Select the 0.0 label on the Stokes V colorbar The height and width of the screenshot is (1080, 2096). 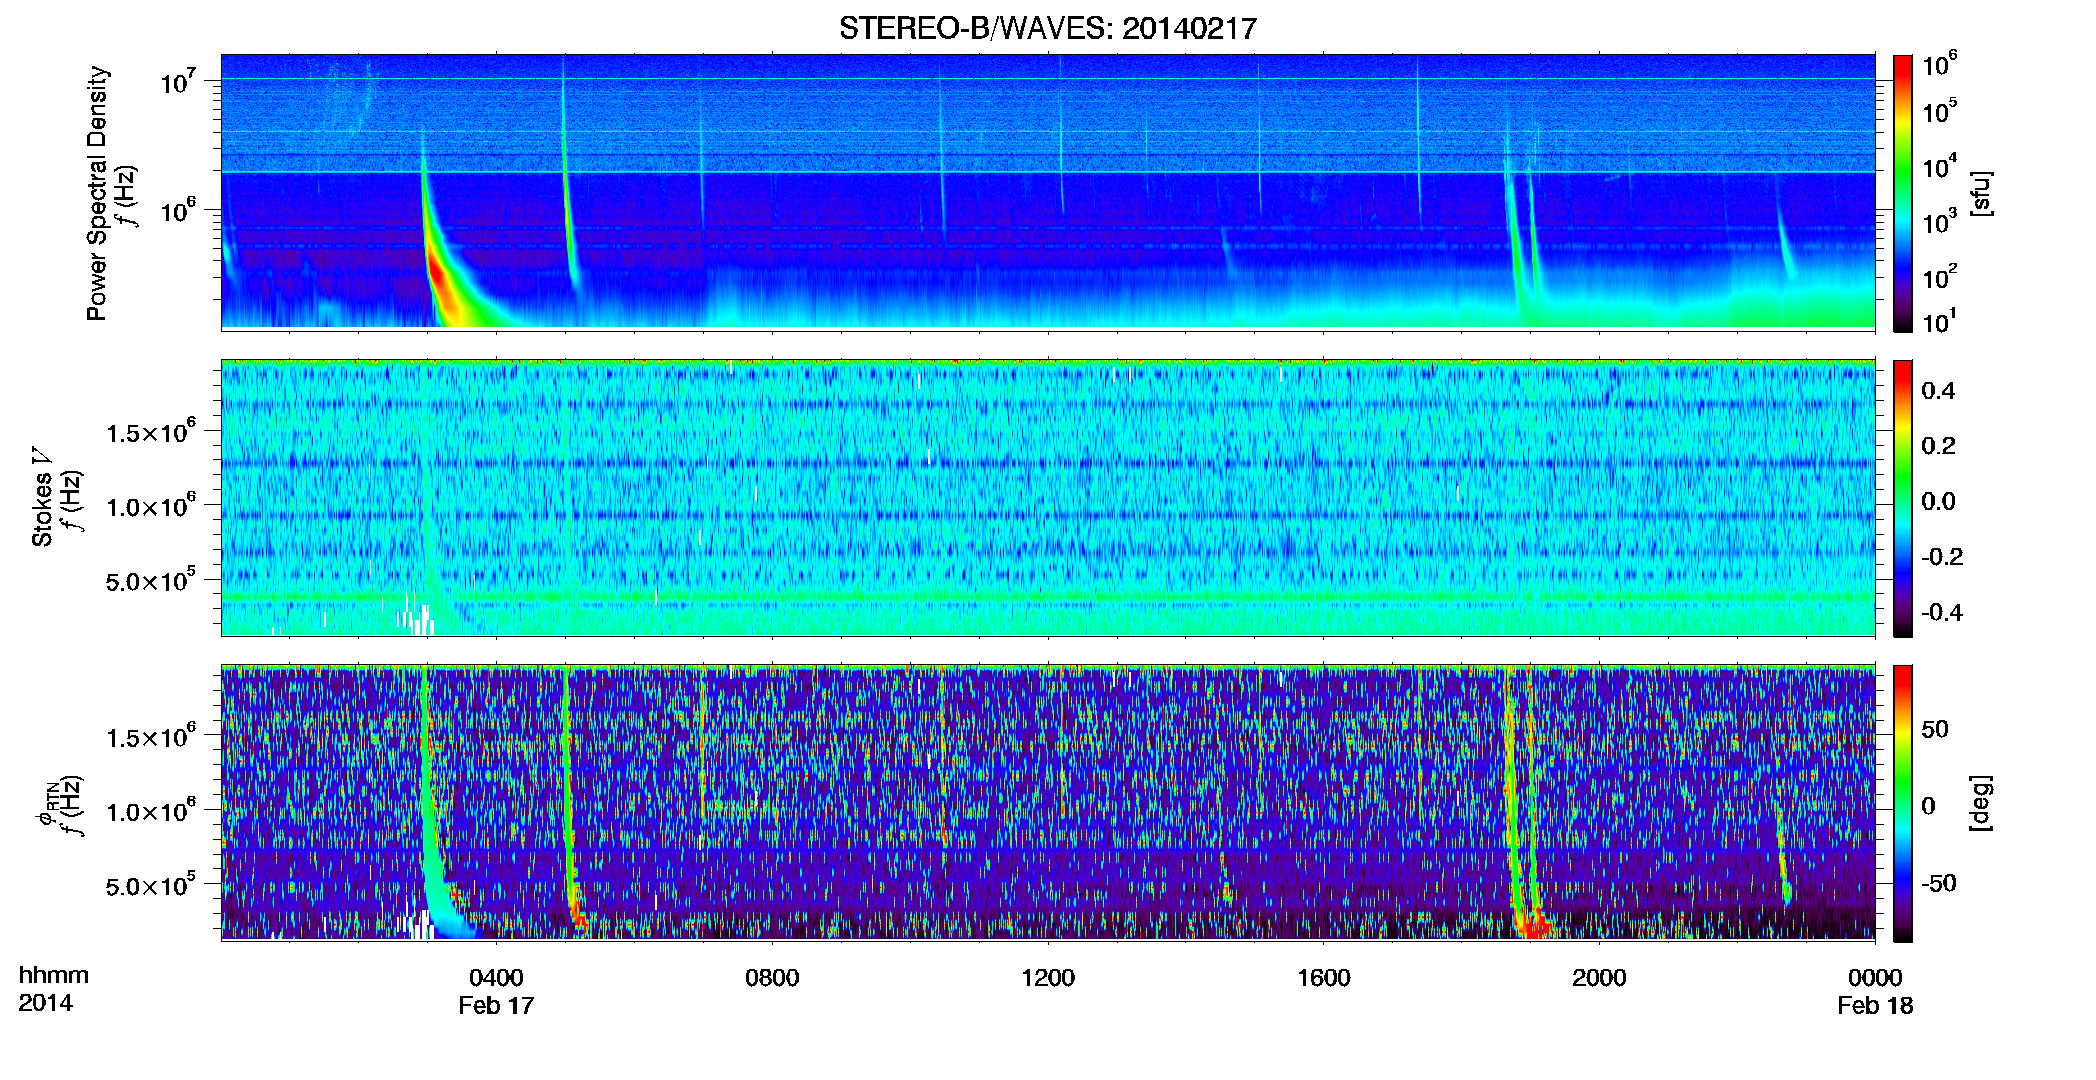[x=1939, y=501]
